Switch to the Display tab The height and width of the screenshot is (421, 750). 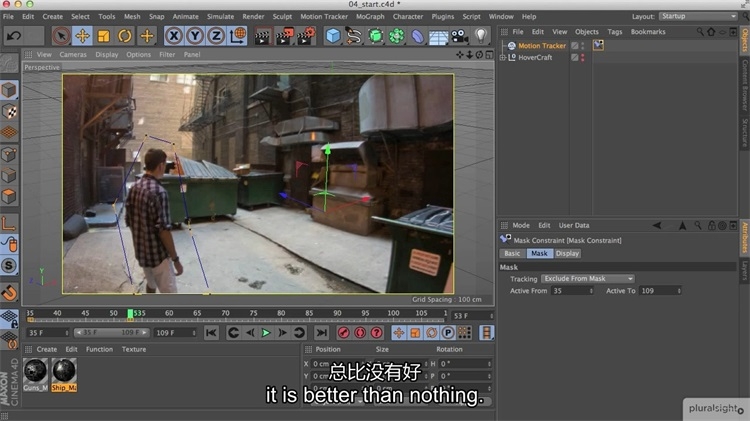567,254
